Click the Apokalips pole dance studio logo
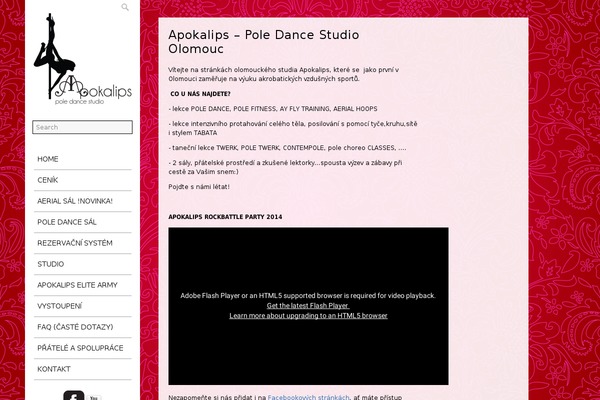This screenshot has height=400, width=600. pos(83,59)
